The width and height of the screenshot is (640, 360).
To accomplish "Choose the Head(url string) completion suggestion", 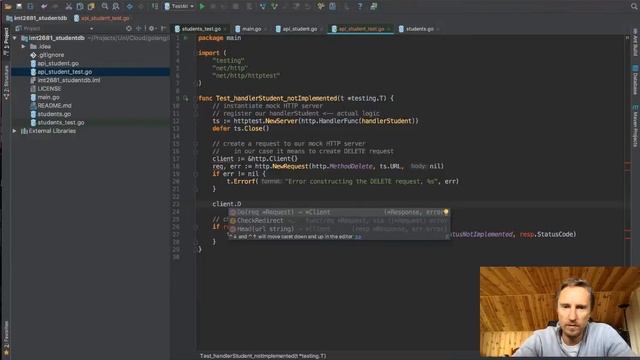I will point(339,229).
